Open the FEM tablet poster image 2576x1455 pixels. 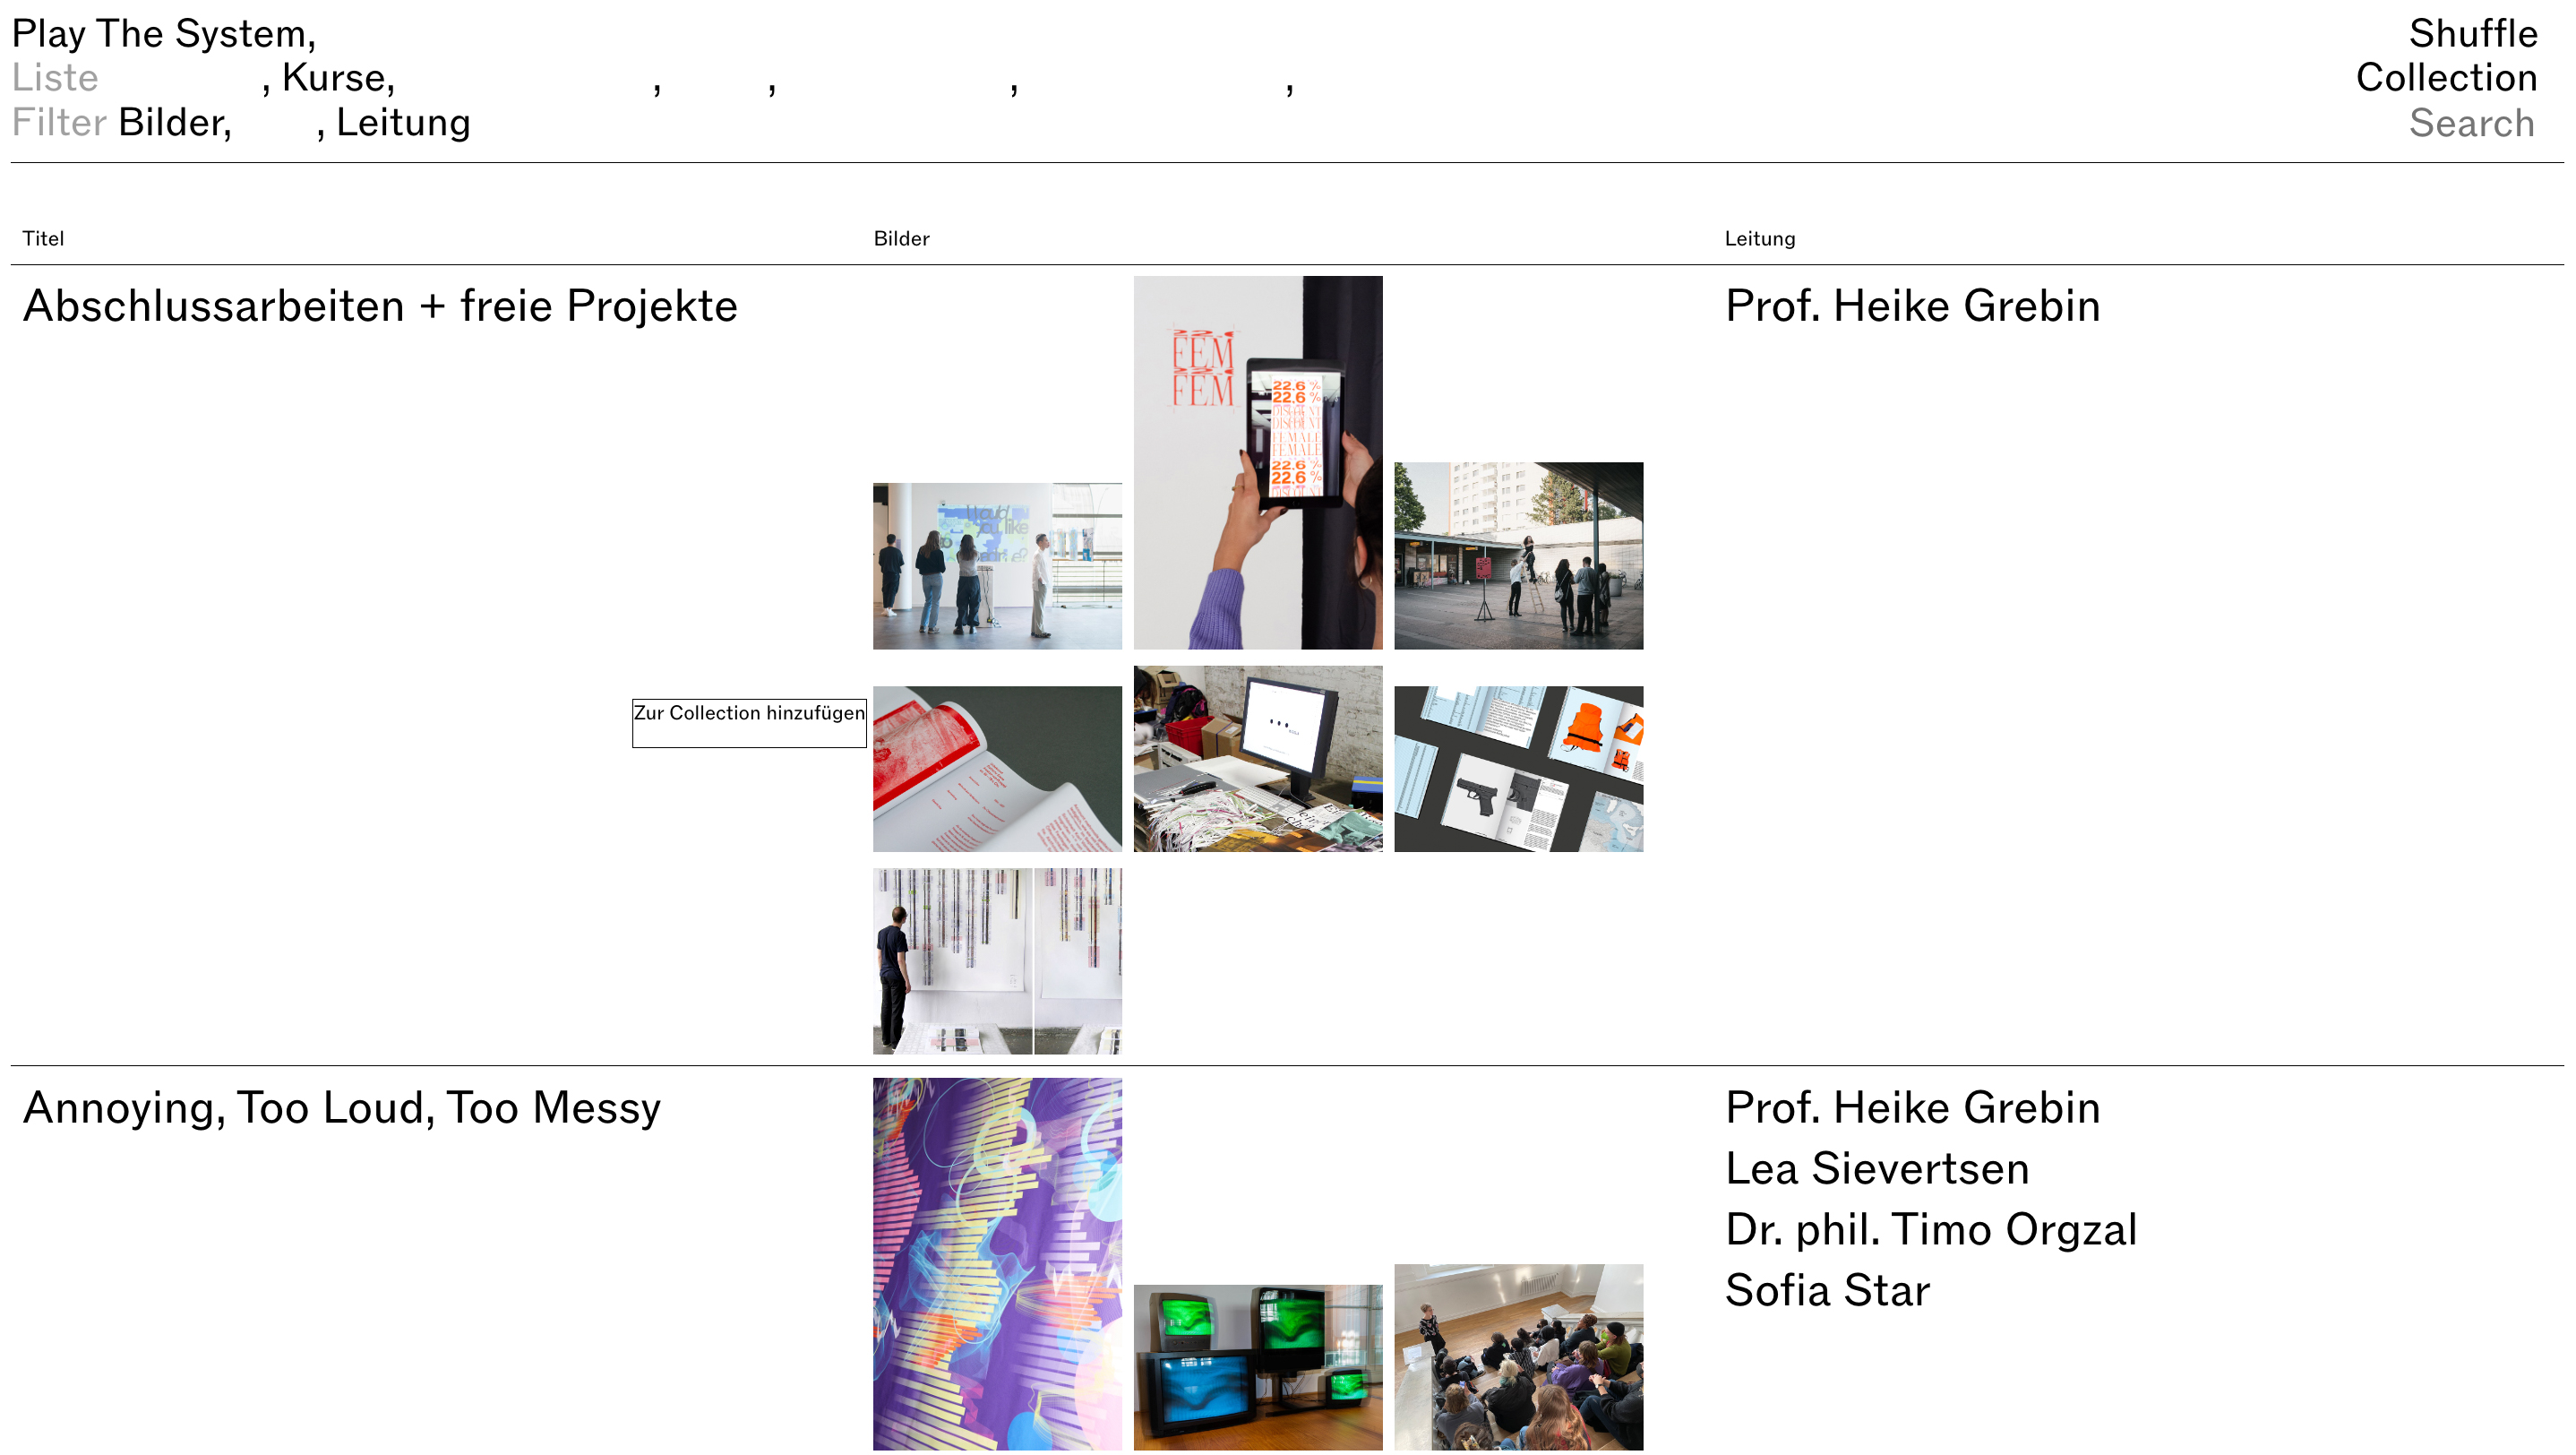(1258, 463)
